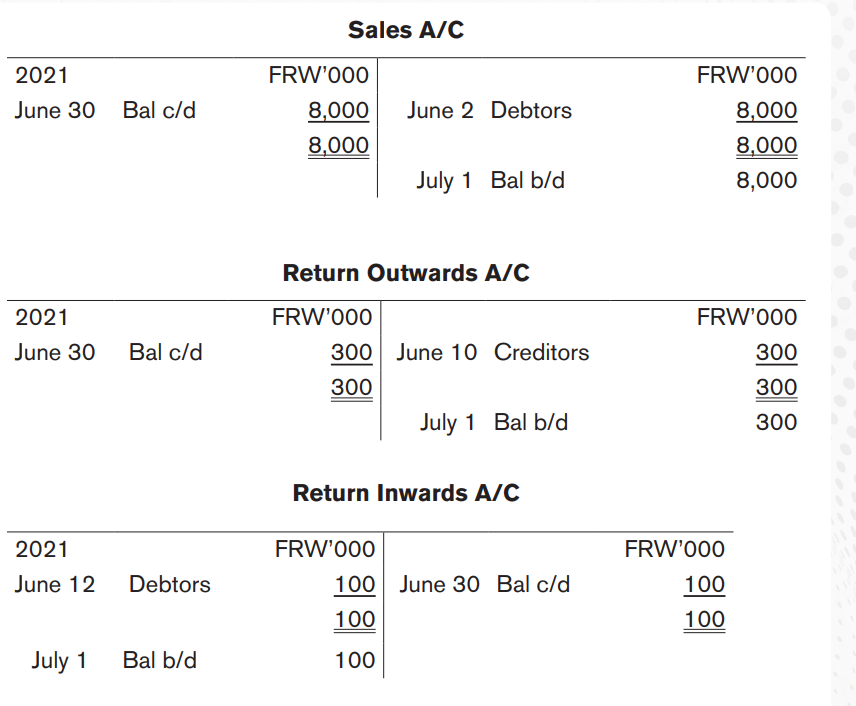Click the Return Inwards A/C heading
Screen dimensions: 856x706
tap(406, 493)
